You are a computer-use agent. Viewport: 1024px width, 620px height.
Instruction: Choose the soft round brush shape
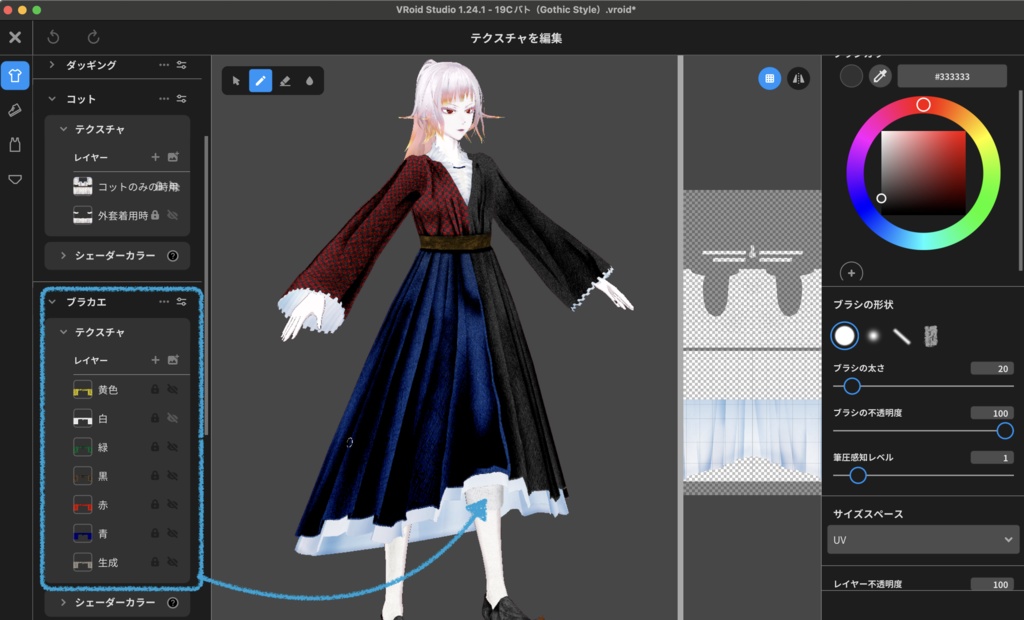[871, 336]
